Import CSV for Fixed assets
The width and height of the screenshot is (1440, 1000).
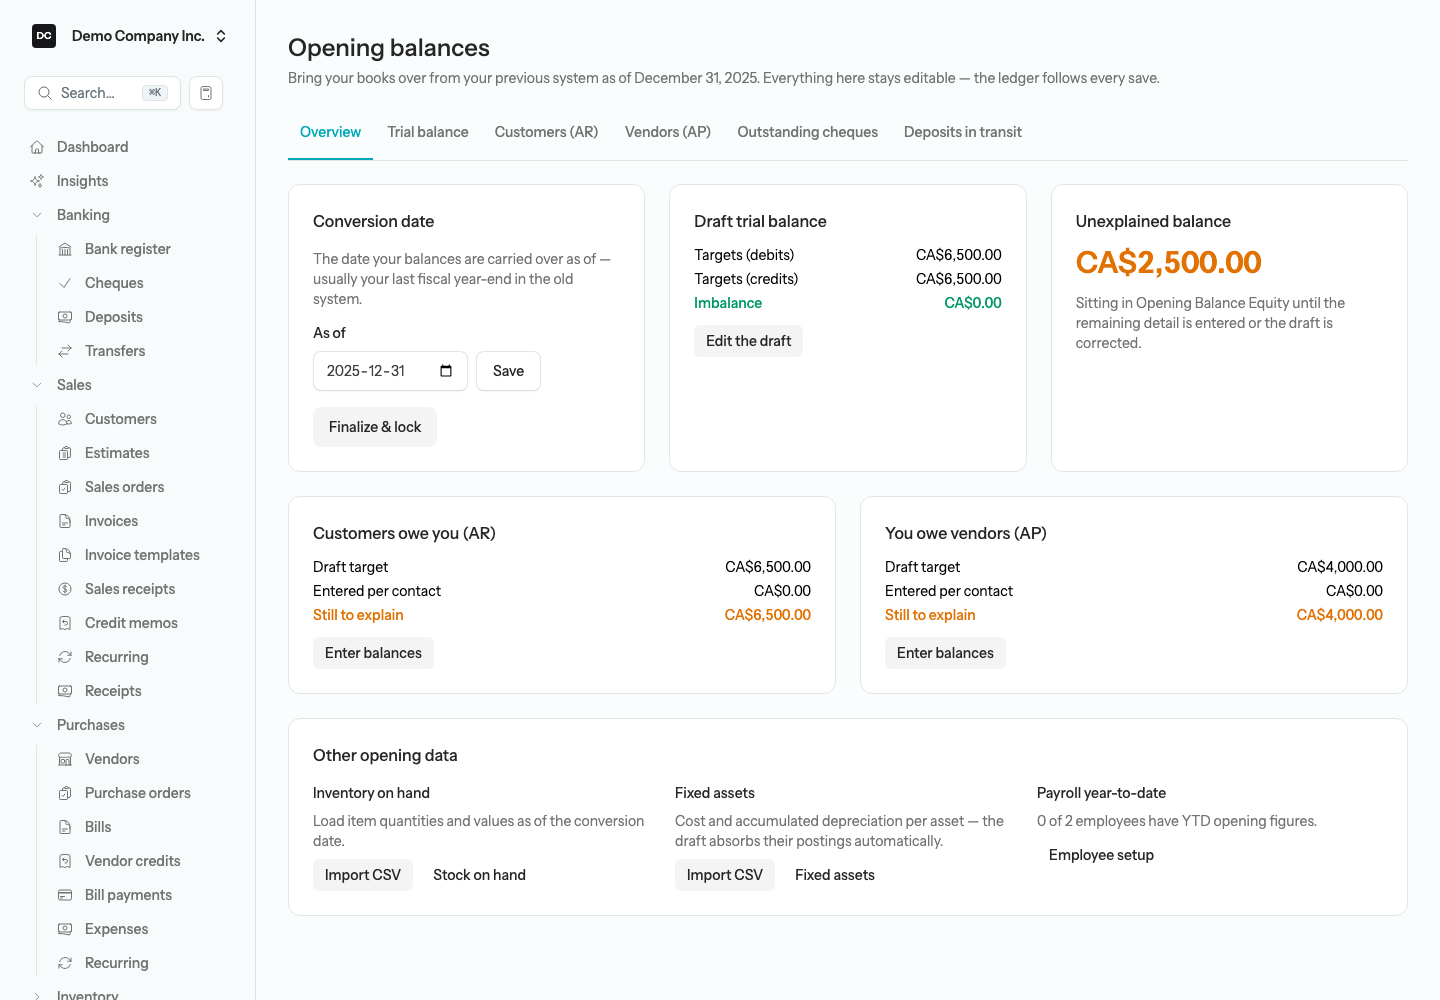[725, 875]
